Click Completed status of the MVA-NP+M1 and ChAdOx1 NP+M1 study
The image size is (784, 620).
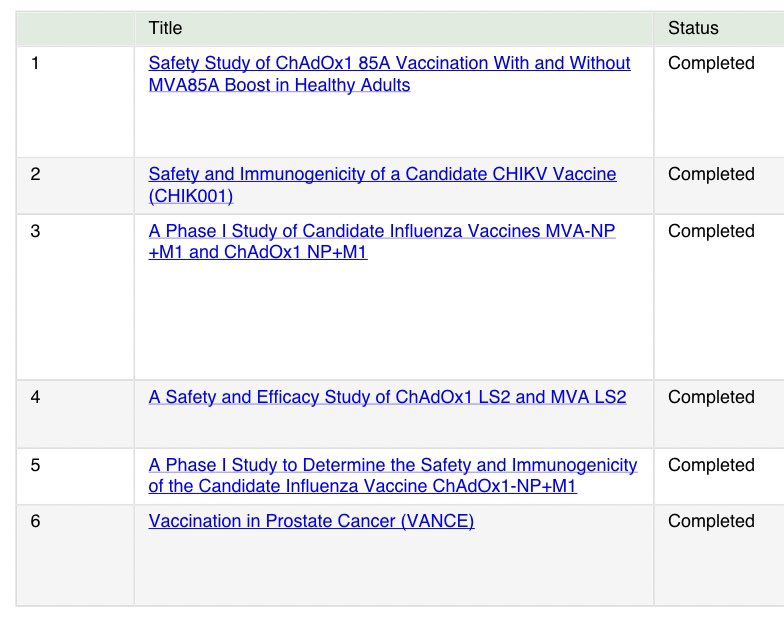(x=711, y=231)
